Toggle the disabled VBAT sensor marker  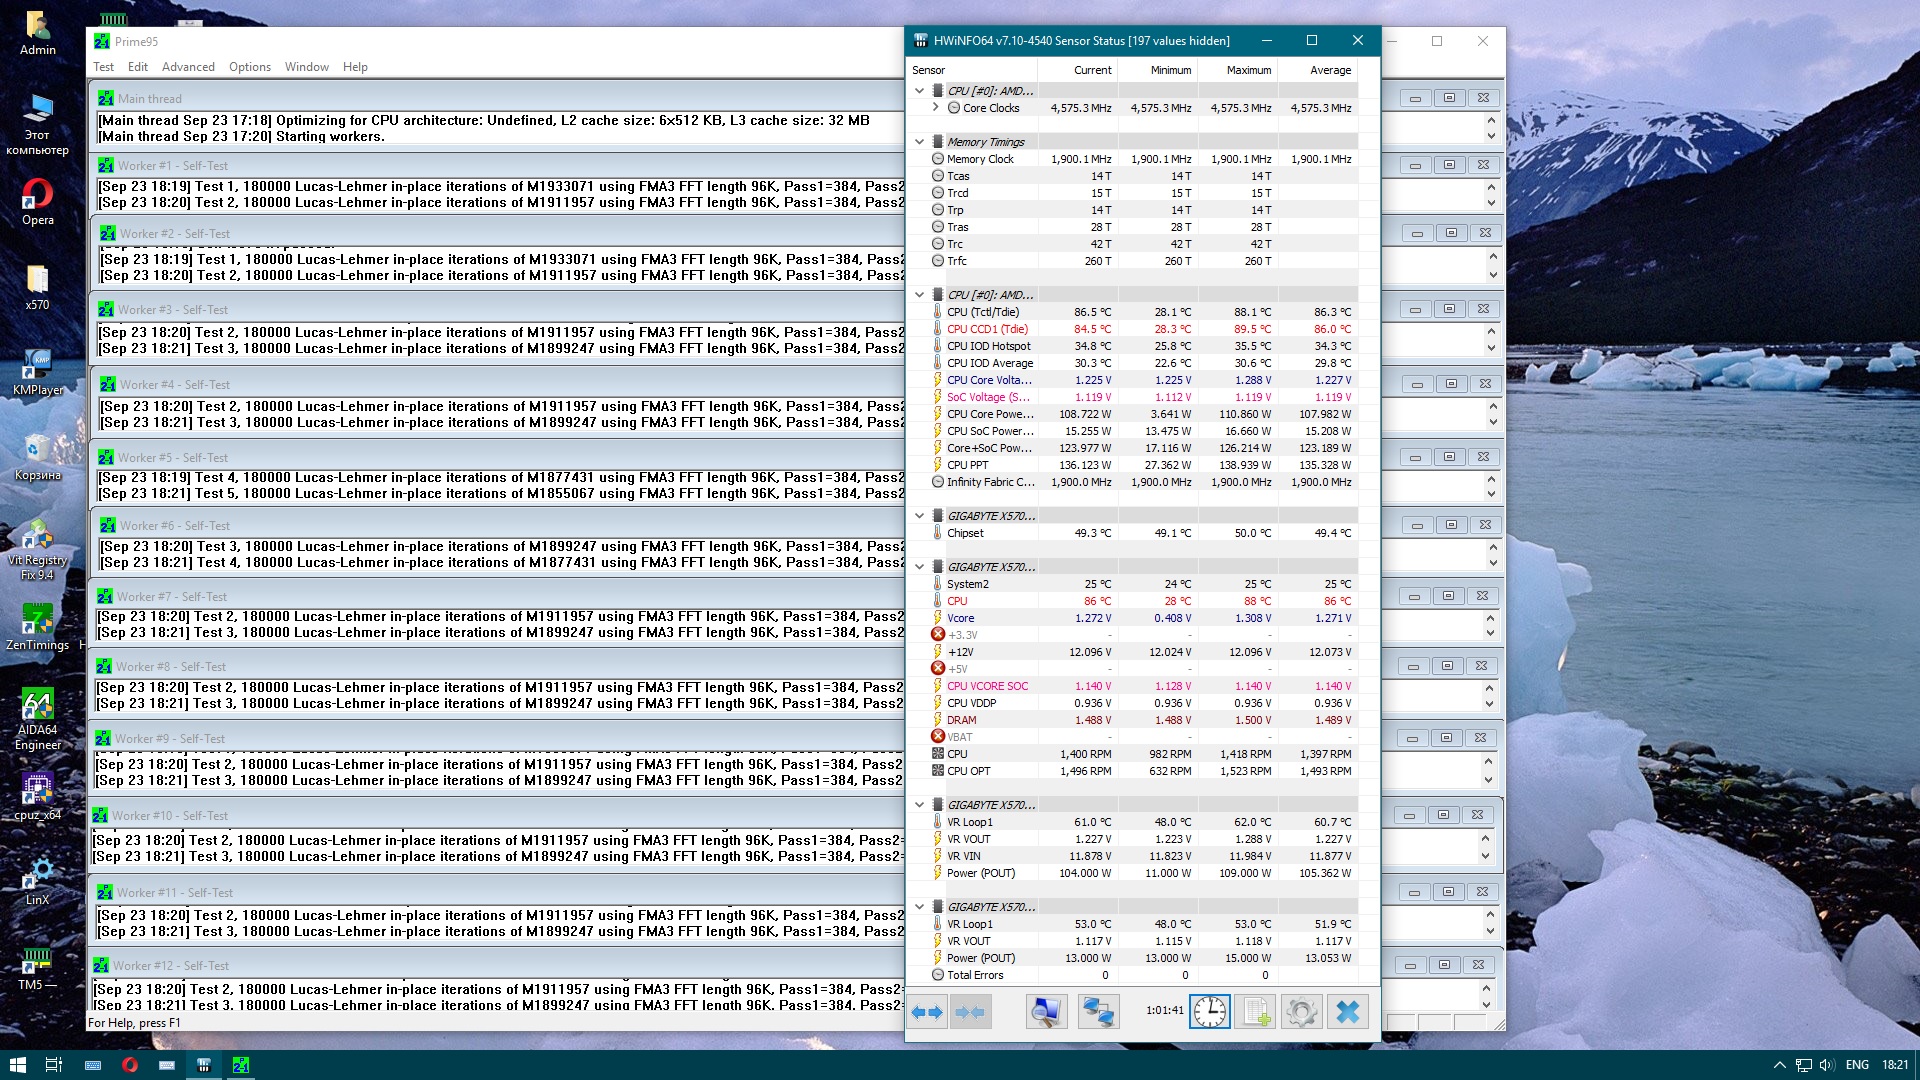[938, 737]
